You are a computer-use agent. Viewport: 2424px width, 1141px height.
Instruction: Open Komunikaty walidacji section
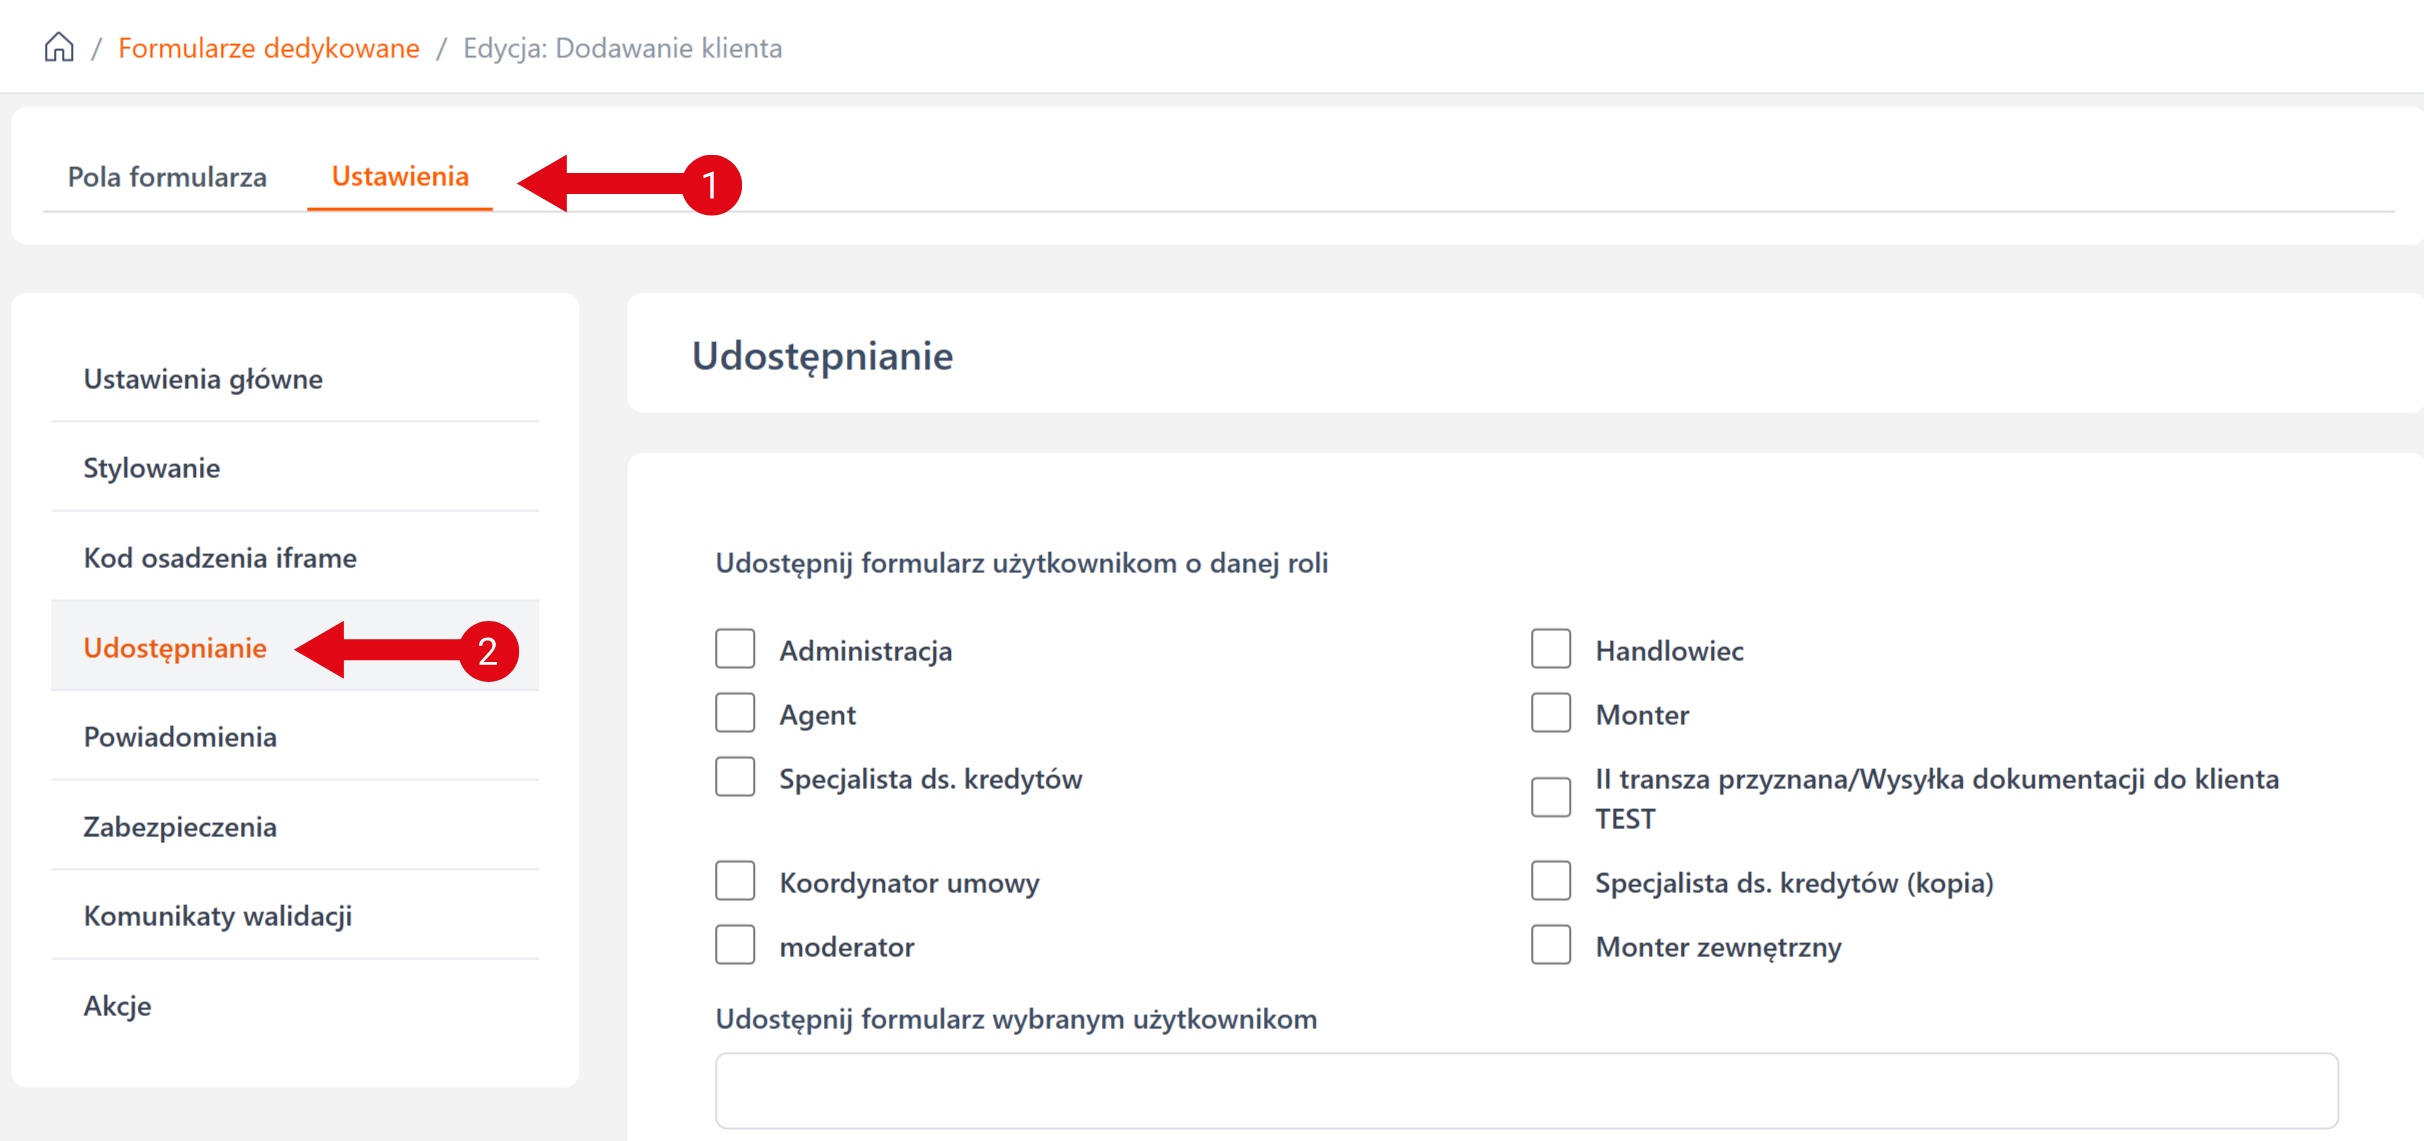click(218, 916)
